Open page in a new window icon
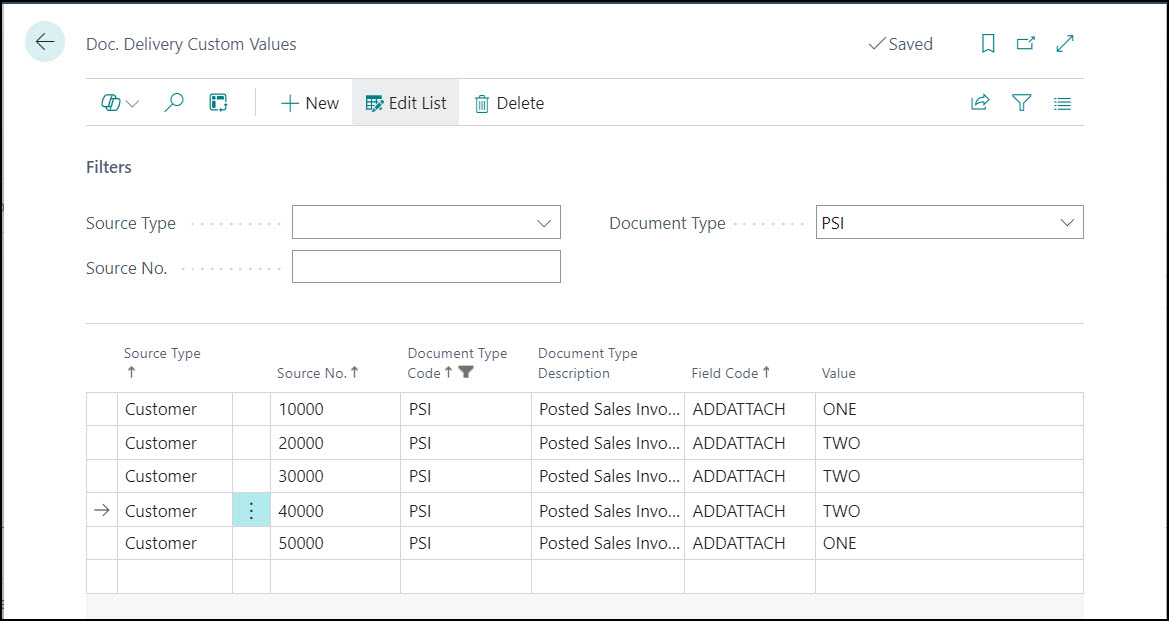Image resolution: width=1169 pixels, height=621 pixels. (x=1024, y=43)
